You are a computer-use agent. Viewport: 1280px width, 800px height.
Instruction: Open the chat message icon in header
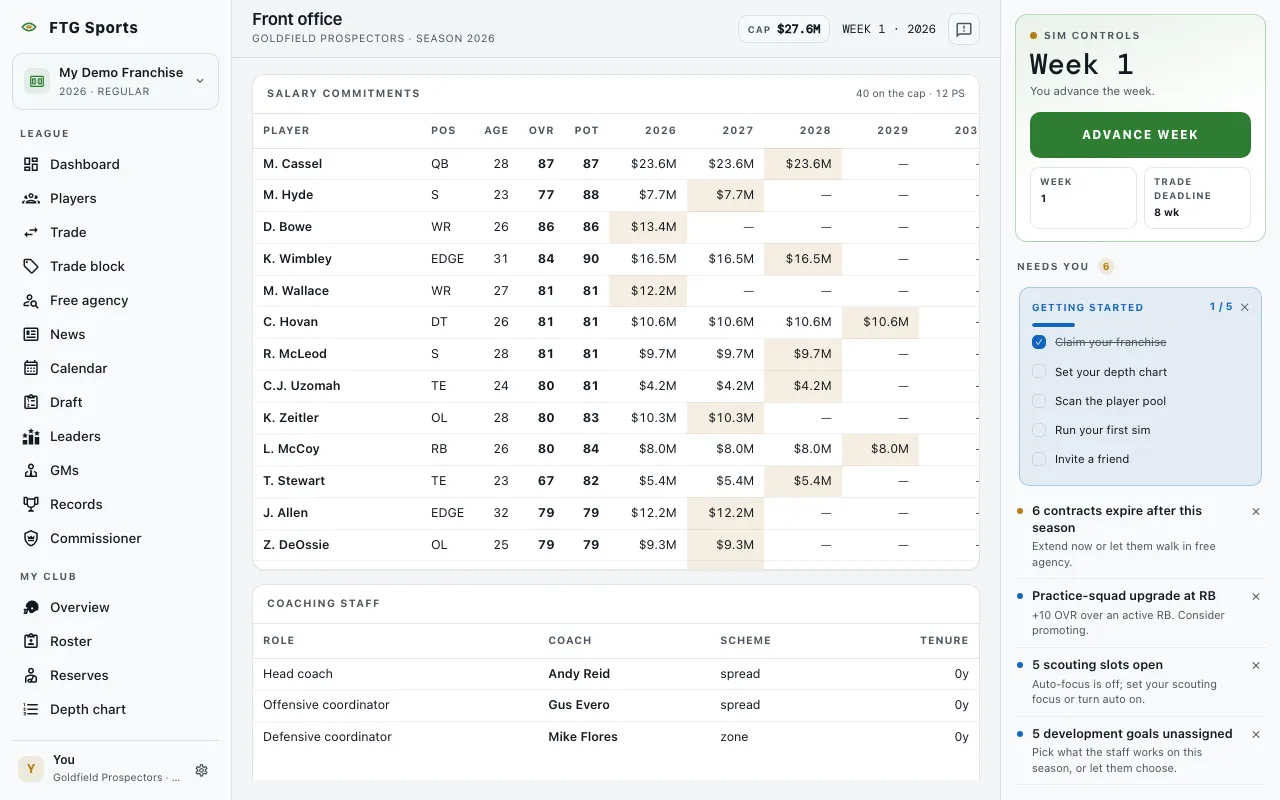964,29
